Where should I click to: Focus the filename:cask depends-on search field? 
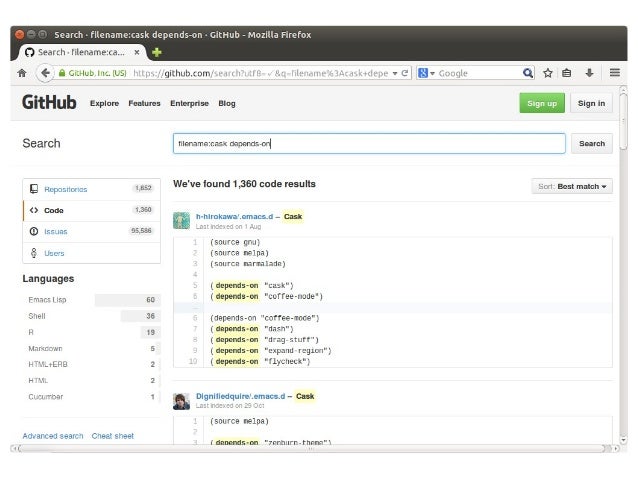[369, 143]
